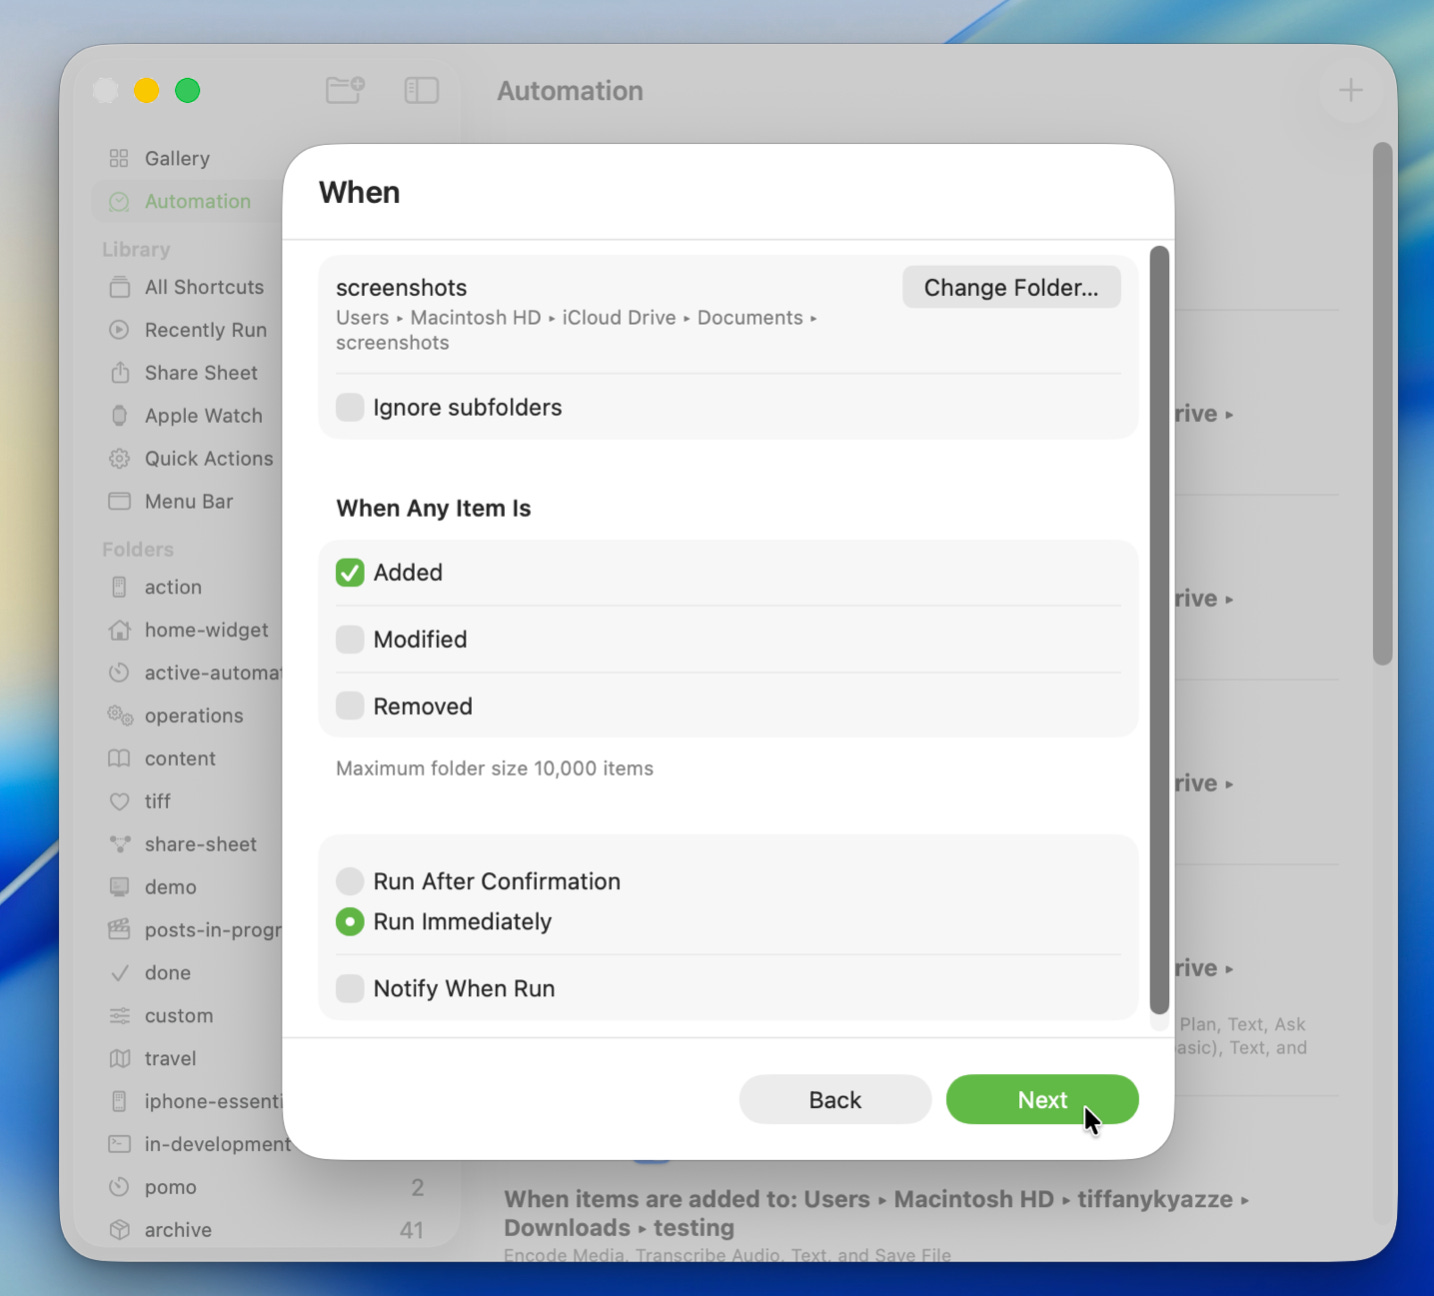
Task: Select Run After Confirmation radio button
Action: pyautogui.click(x=350, y=881)
